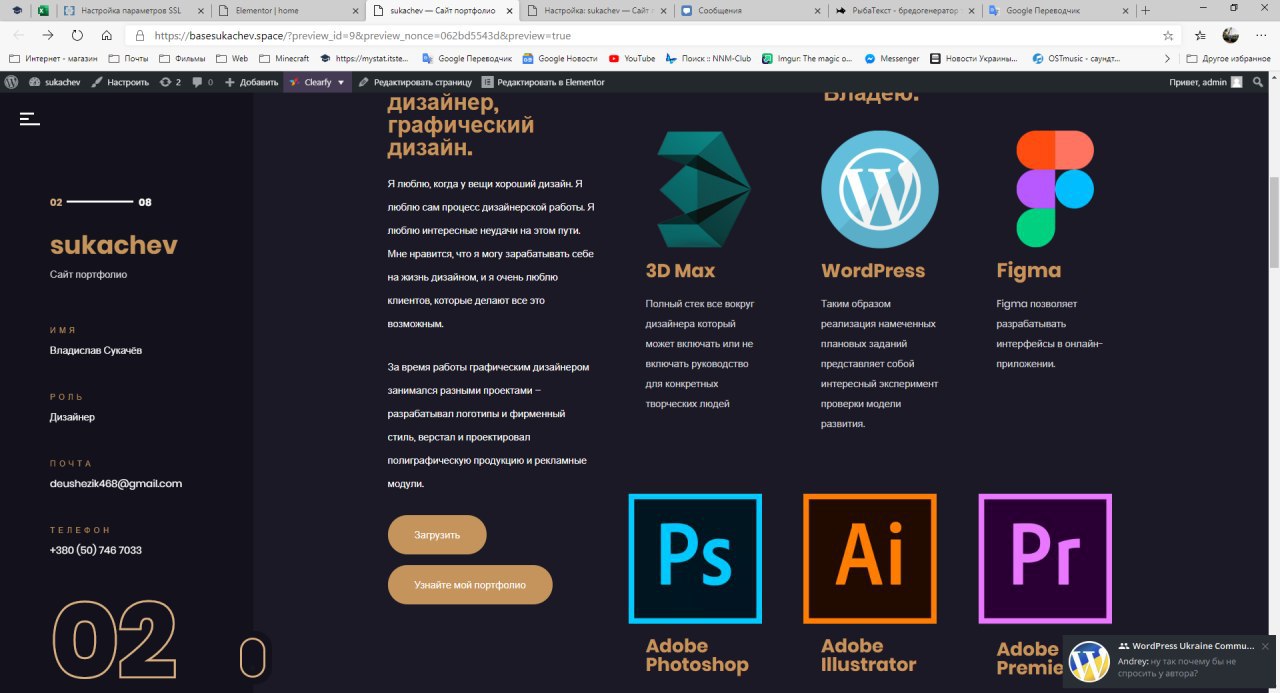Click the 3D Max logo image
The image size is (1280, 693).
(703, 190)
